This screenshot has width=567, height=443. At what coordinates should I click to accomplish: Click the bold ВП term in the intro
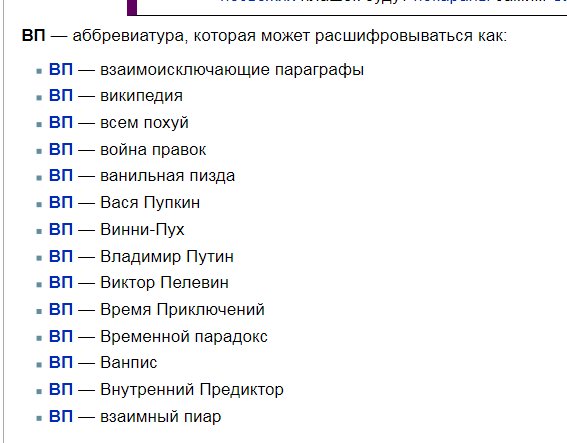(34, 36)
